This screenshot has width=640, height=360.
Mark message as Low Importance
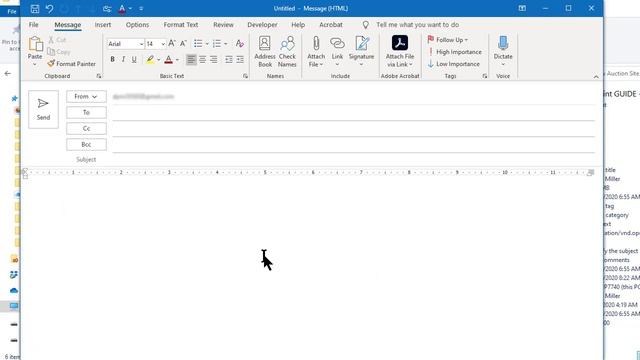pyautogui.click(x=453, y=64)
